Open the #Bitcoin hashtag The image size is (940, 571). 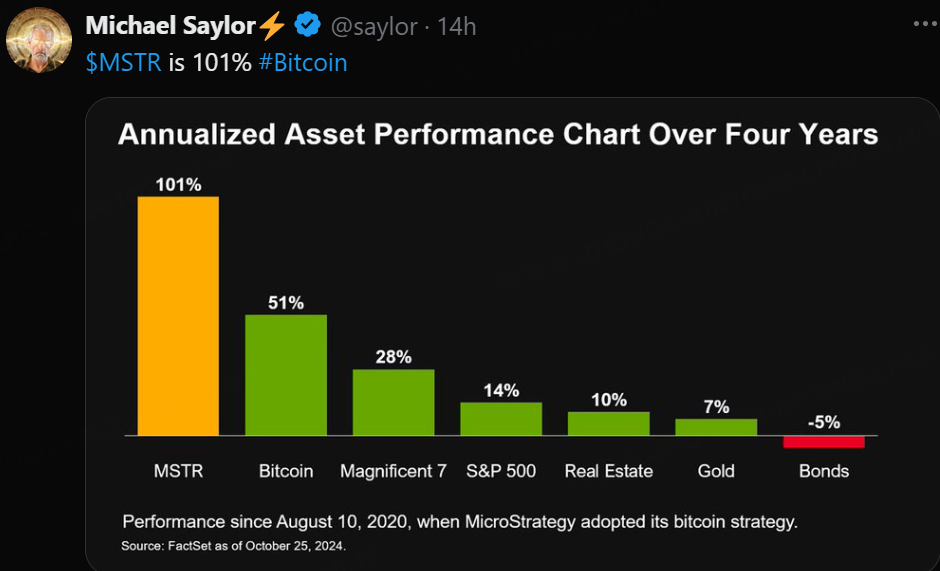coord(302,62)
